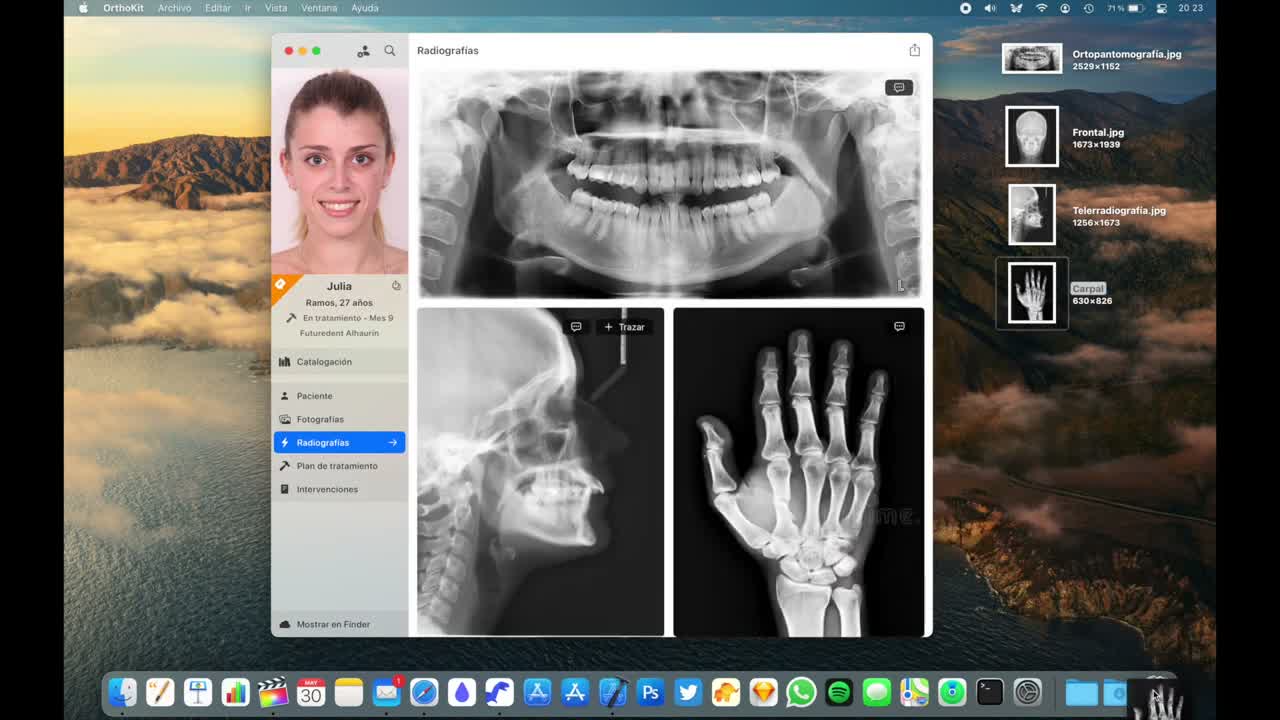This screenshot has width=1280, height=720.
Task: Select the hand carpal radiograph image
Action: click(799, 471)
